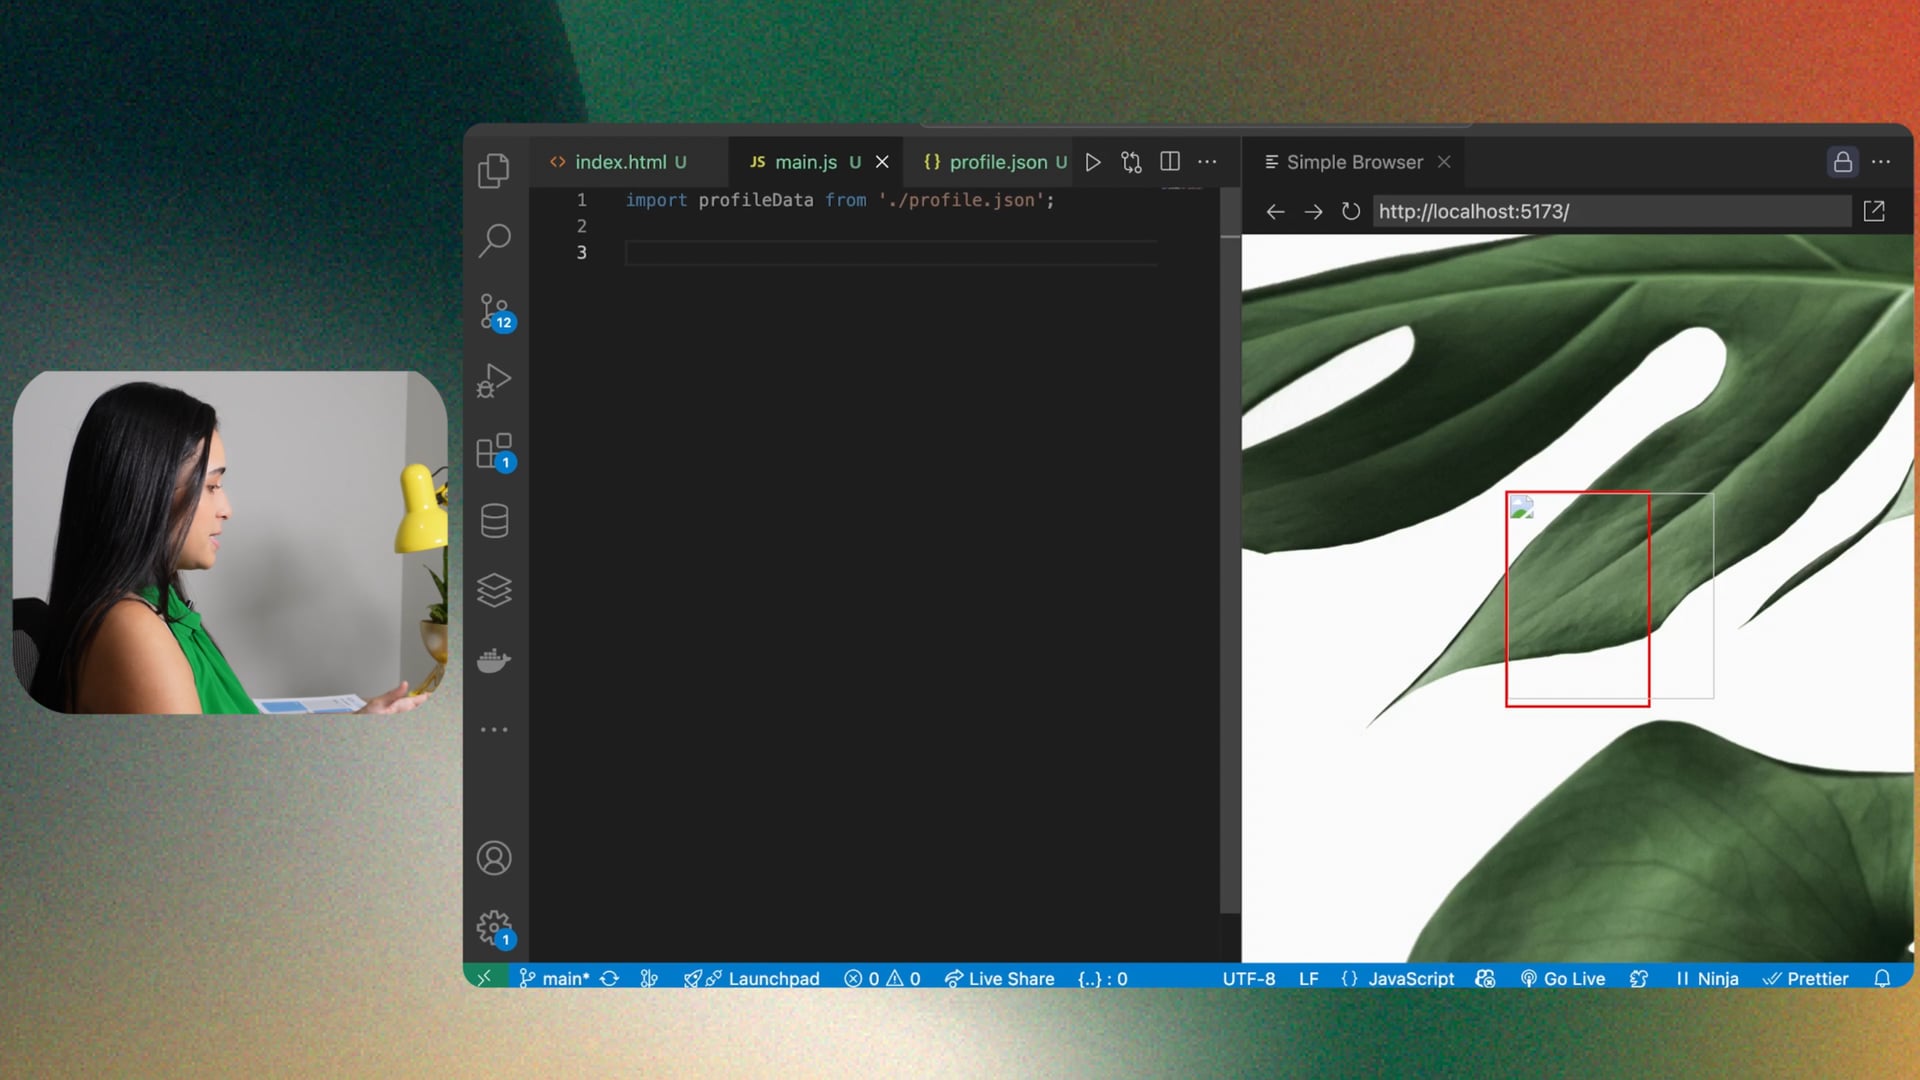Switch to the profile.json tab
The width and height of the screenshot is (1920, 1080).
tap(997, 162)
